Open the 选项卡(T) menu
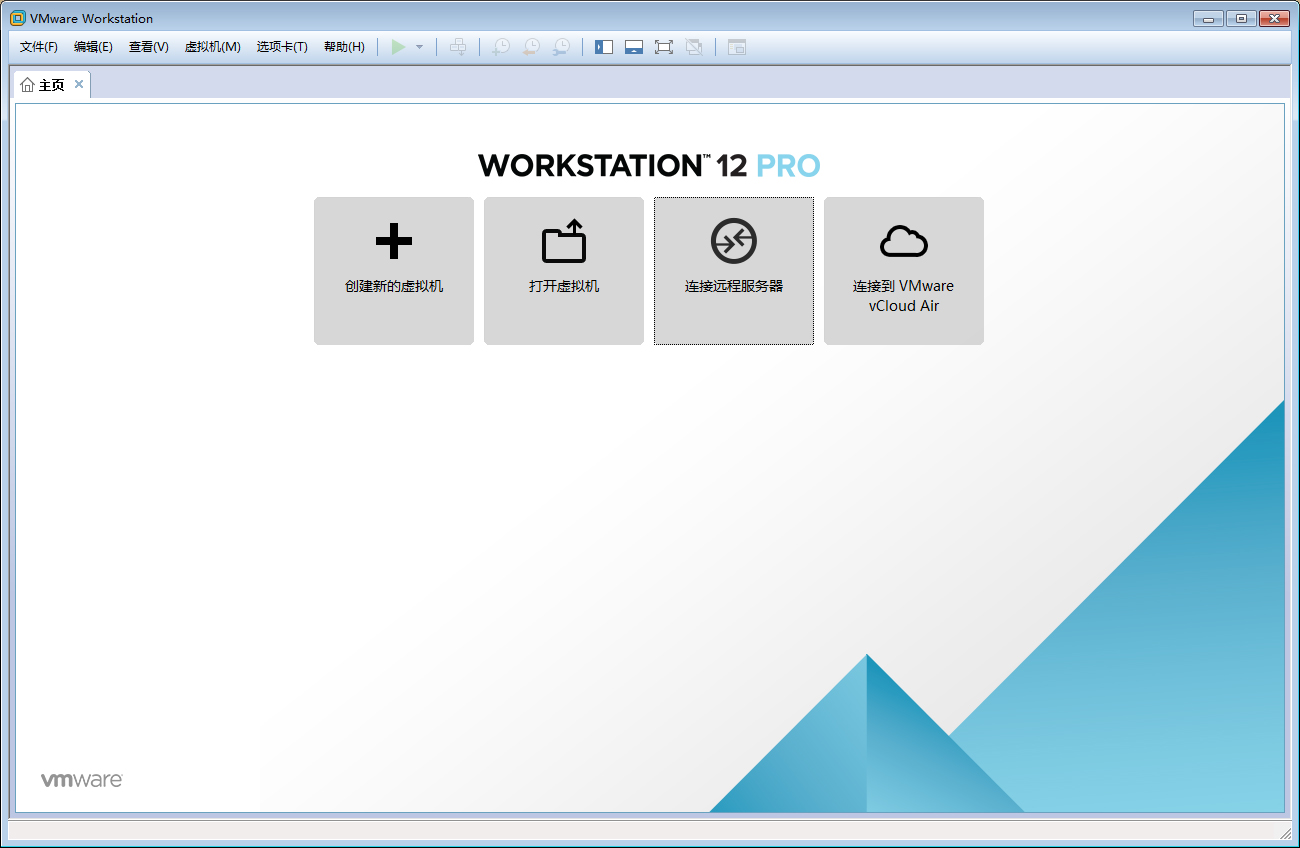The height and width of the screenshot is (848, 1300). coord(282,46)
